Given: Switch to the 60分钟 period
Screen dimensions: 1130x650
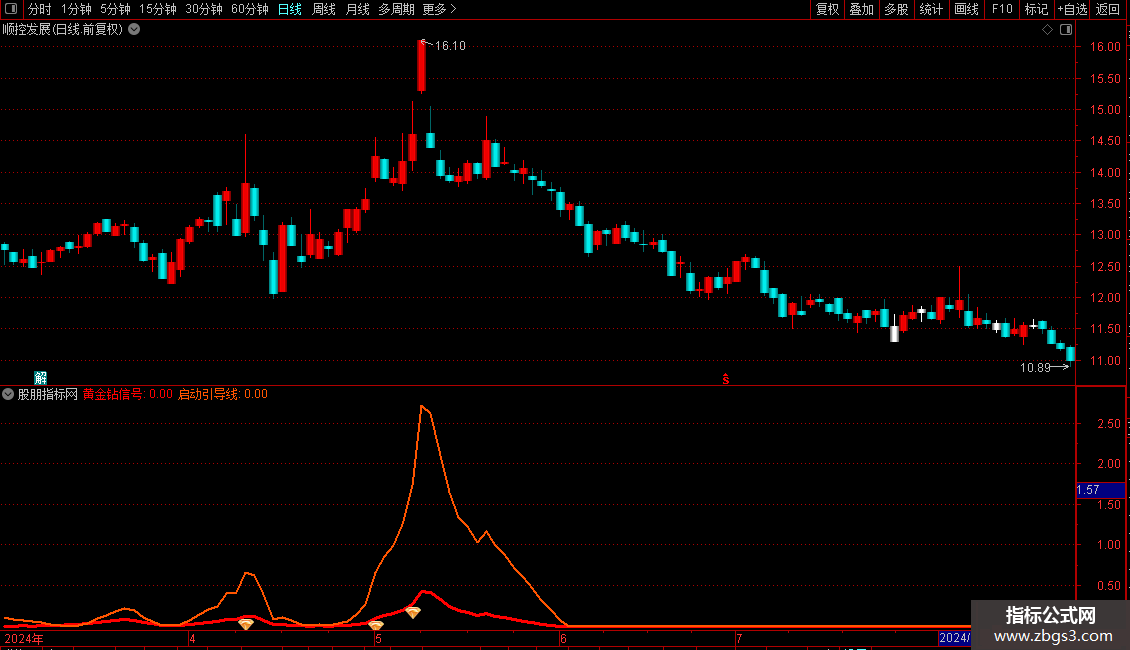Looking at the screenshot, I should coord(250,9).
